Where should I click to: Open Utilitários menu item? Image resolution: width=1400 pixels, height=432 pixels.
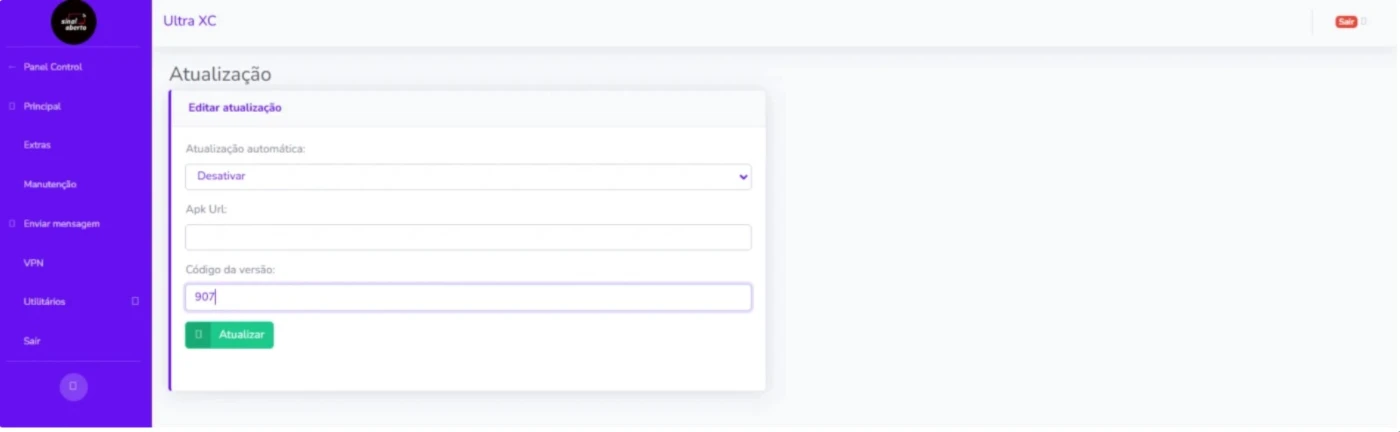tap(45, 301)
